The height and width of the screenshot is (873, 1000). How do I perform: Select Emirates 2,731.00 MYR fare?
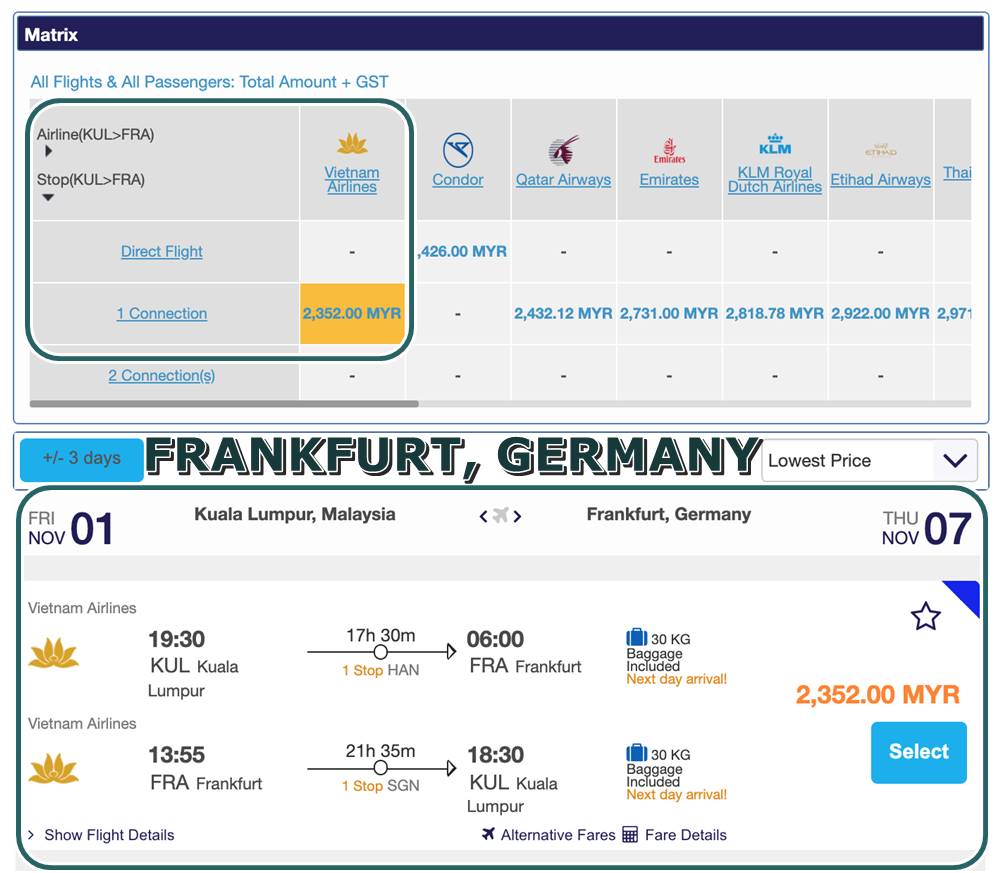point(669,314)
